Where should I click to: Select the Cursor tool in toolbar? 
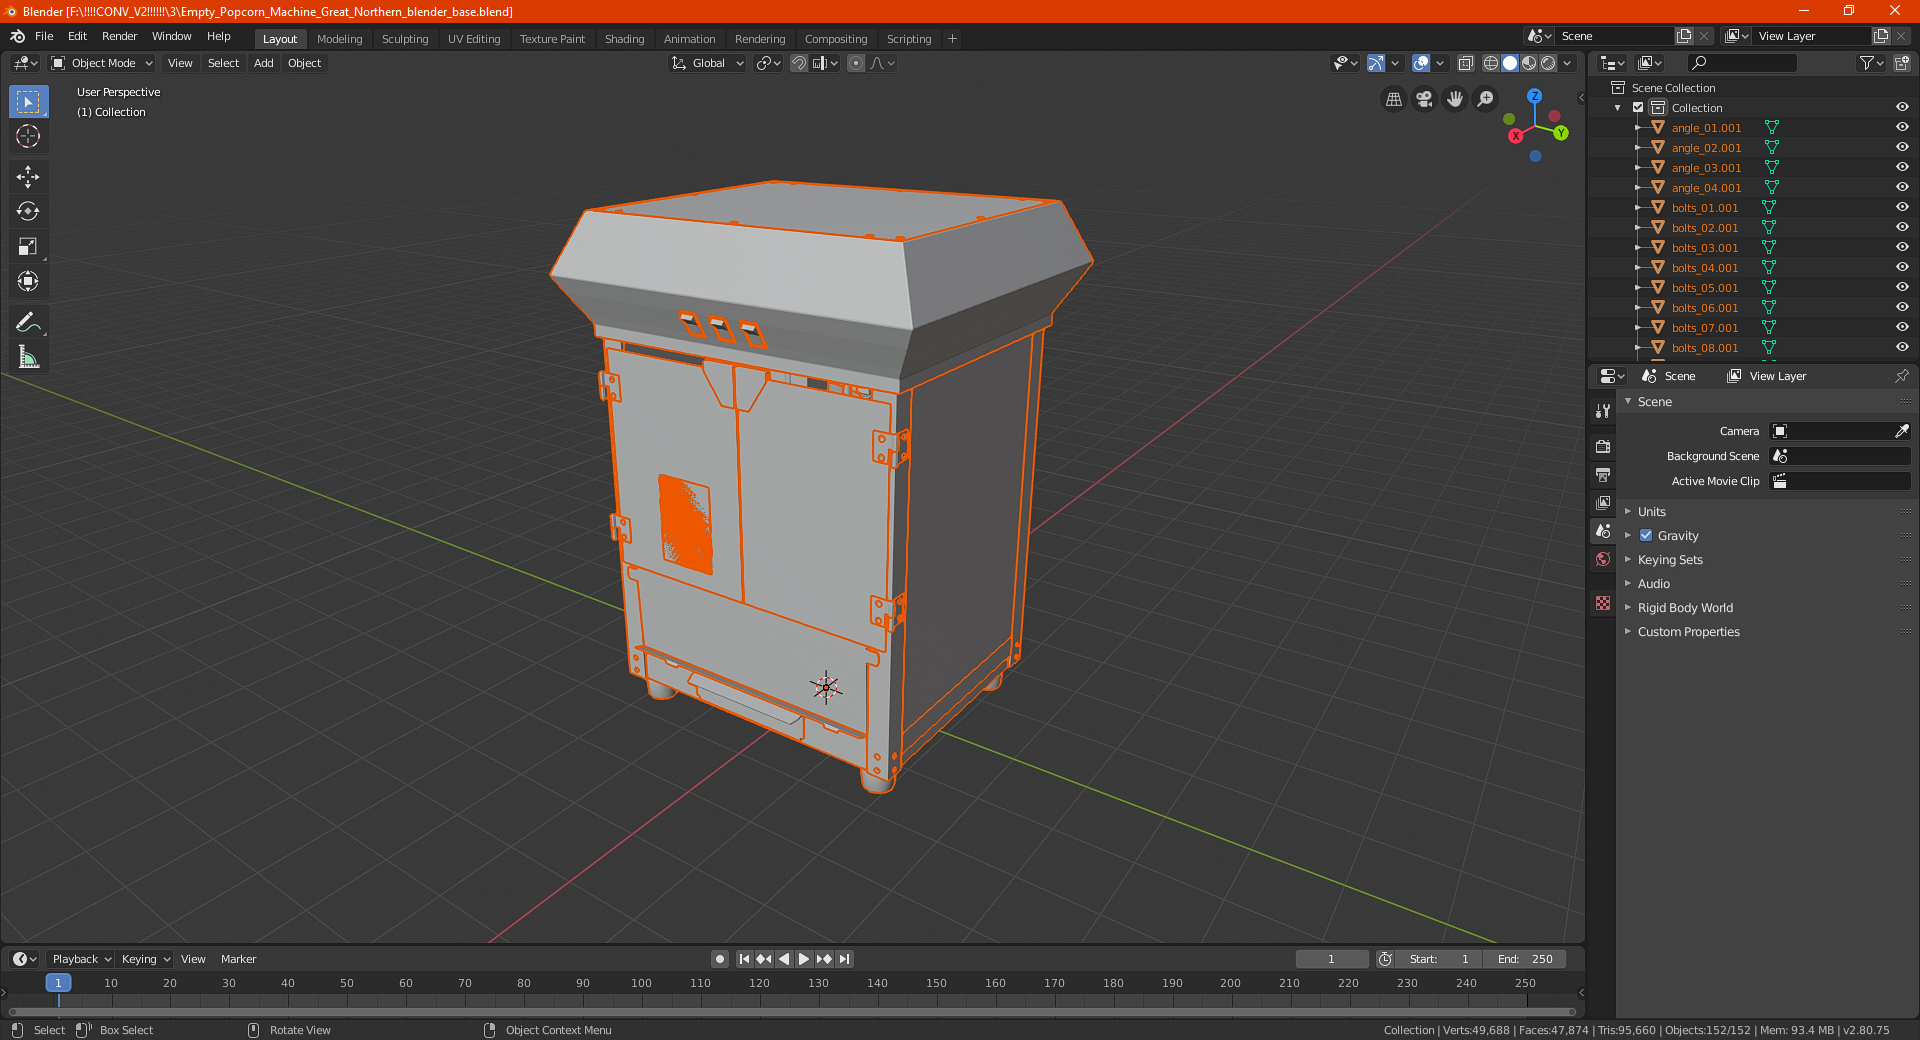point(28,136)
